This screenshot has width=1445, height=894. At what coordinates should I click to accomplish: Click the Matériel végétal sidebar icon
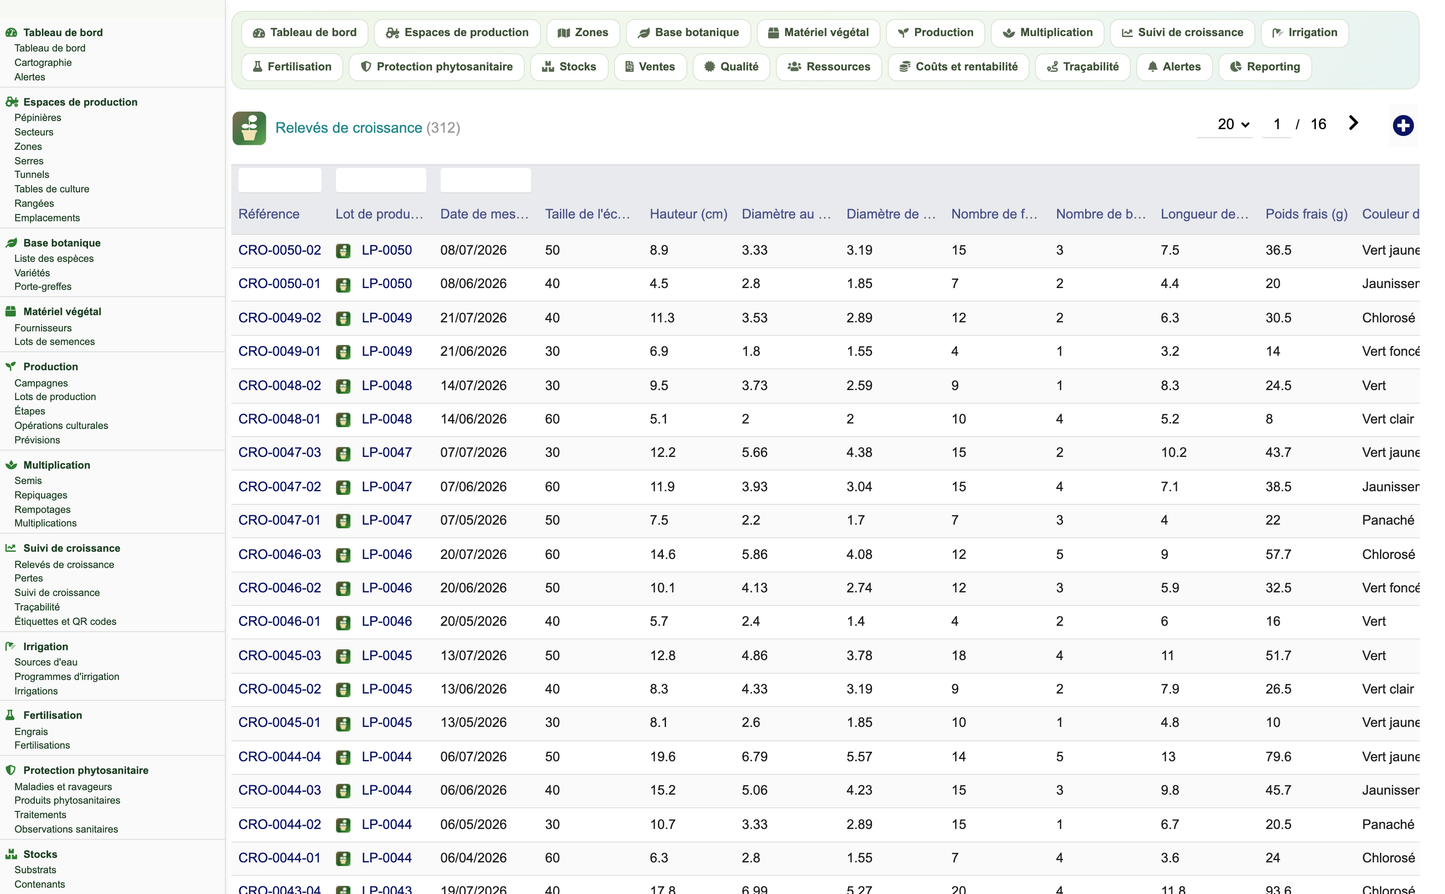11,312
